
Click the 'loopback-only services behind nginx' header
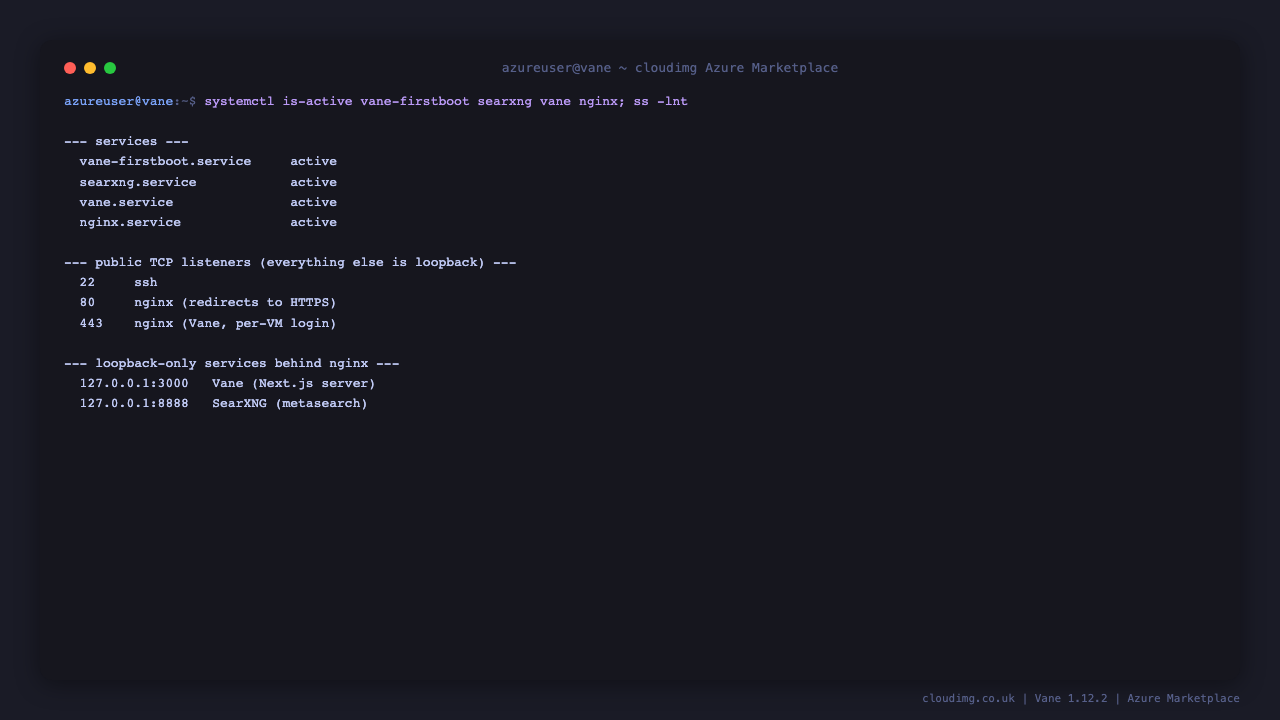[x=232, y=363]
